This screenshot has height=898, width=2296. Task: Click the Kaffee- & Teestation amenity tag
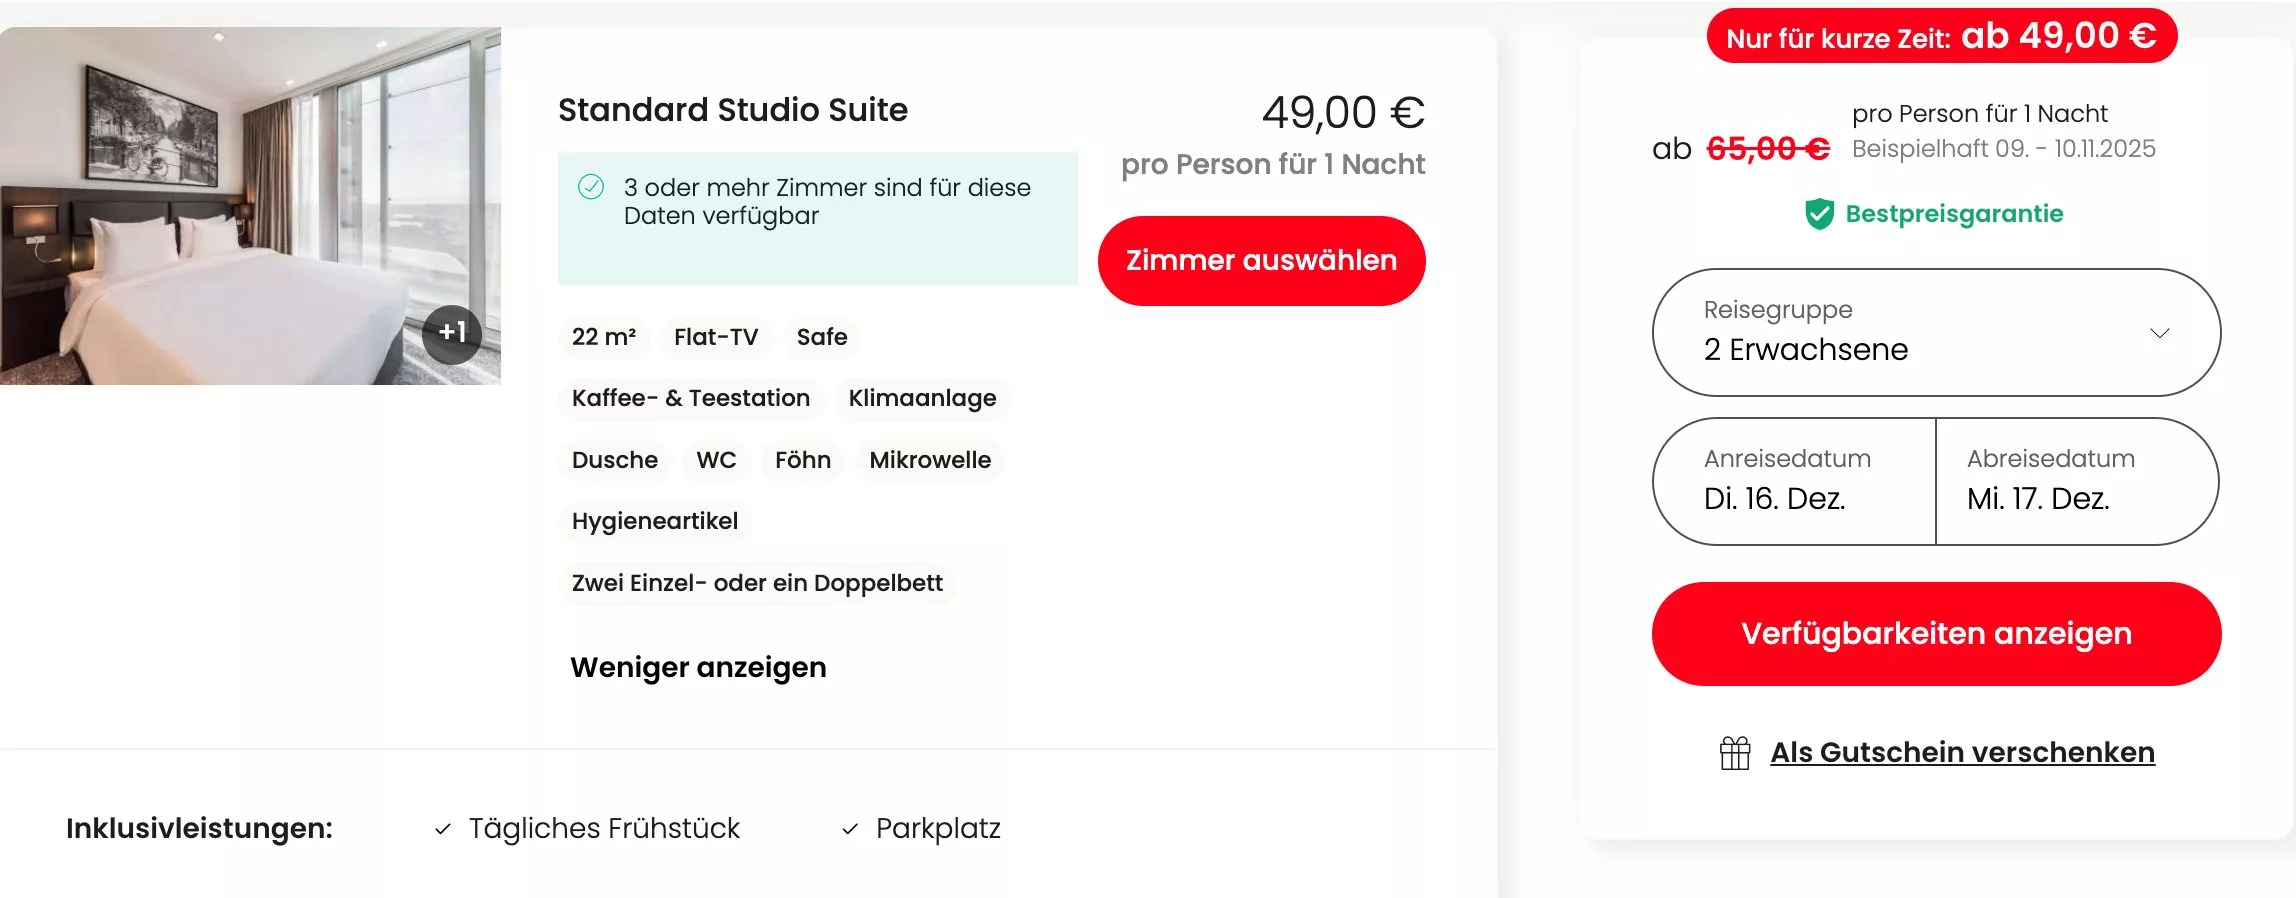click(x=691, y=398)
